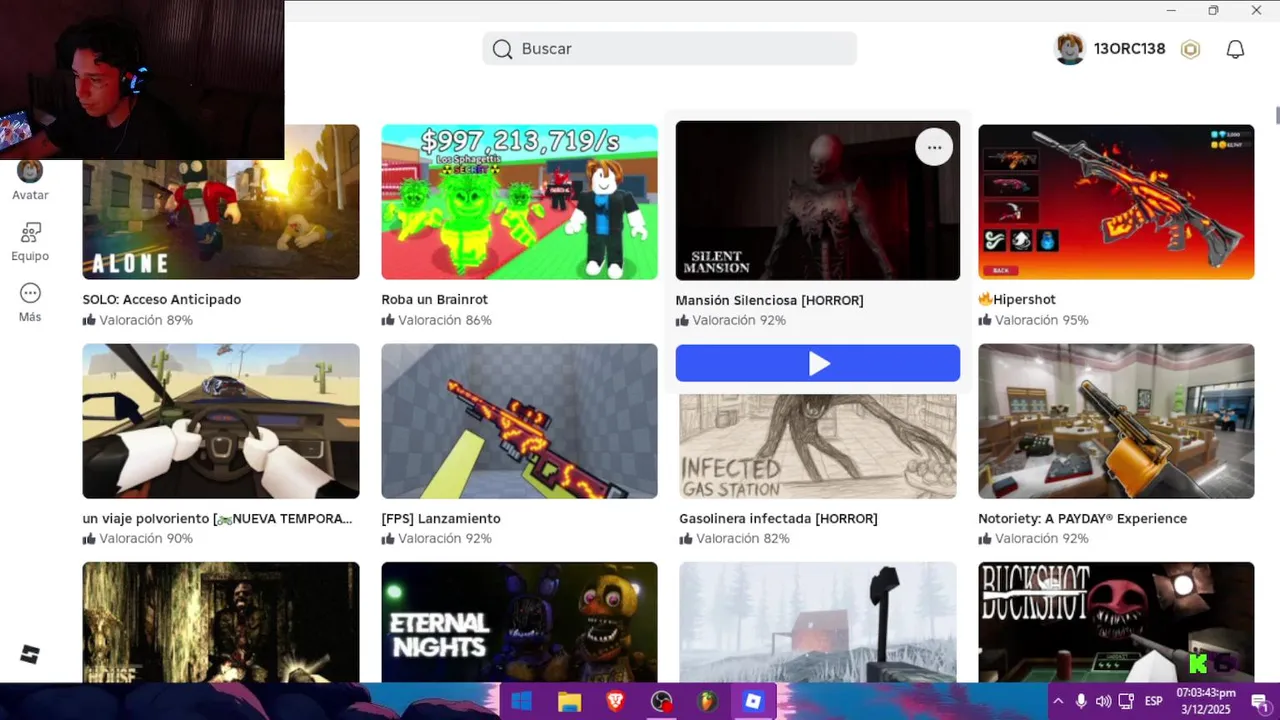Click the Mansión Silenciosa [HORROR] title
Viewport: 1280px width, 720px height.
[x=770, y=300]
